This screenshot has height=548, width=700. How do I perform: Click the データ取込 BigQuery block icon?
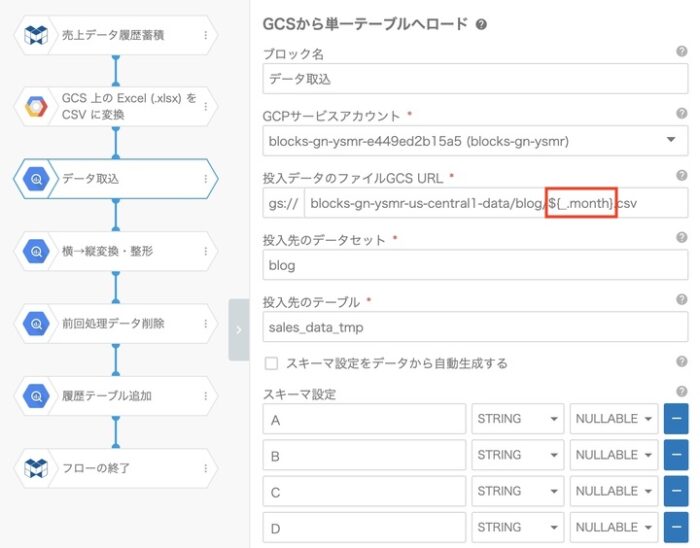36,180
